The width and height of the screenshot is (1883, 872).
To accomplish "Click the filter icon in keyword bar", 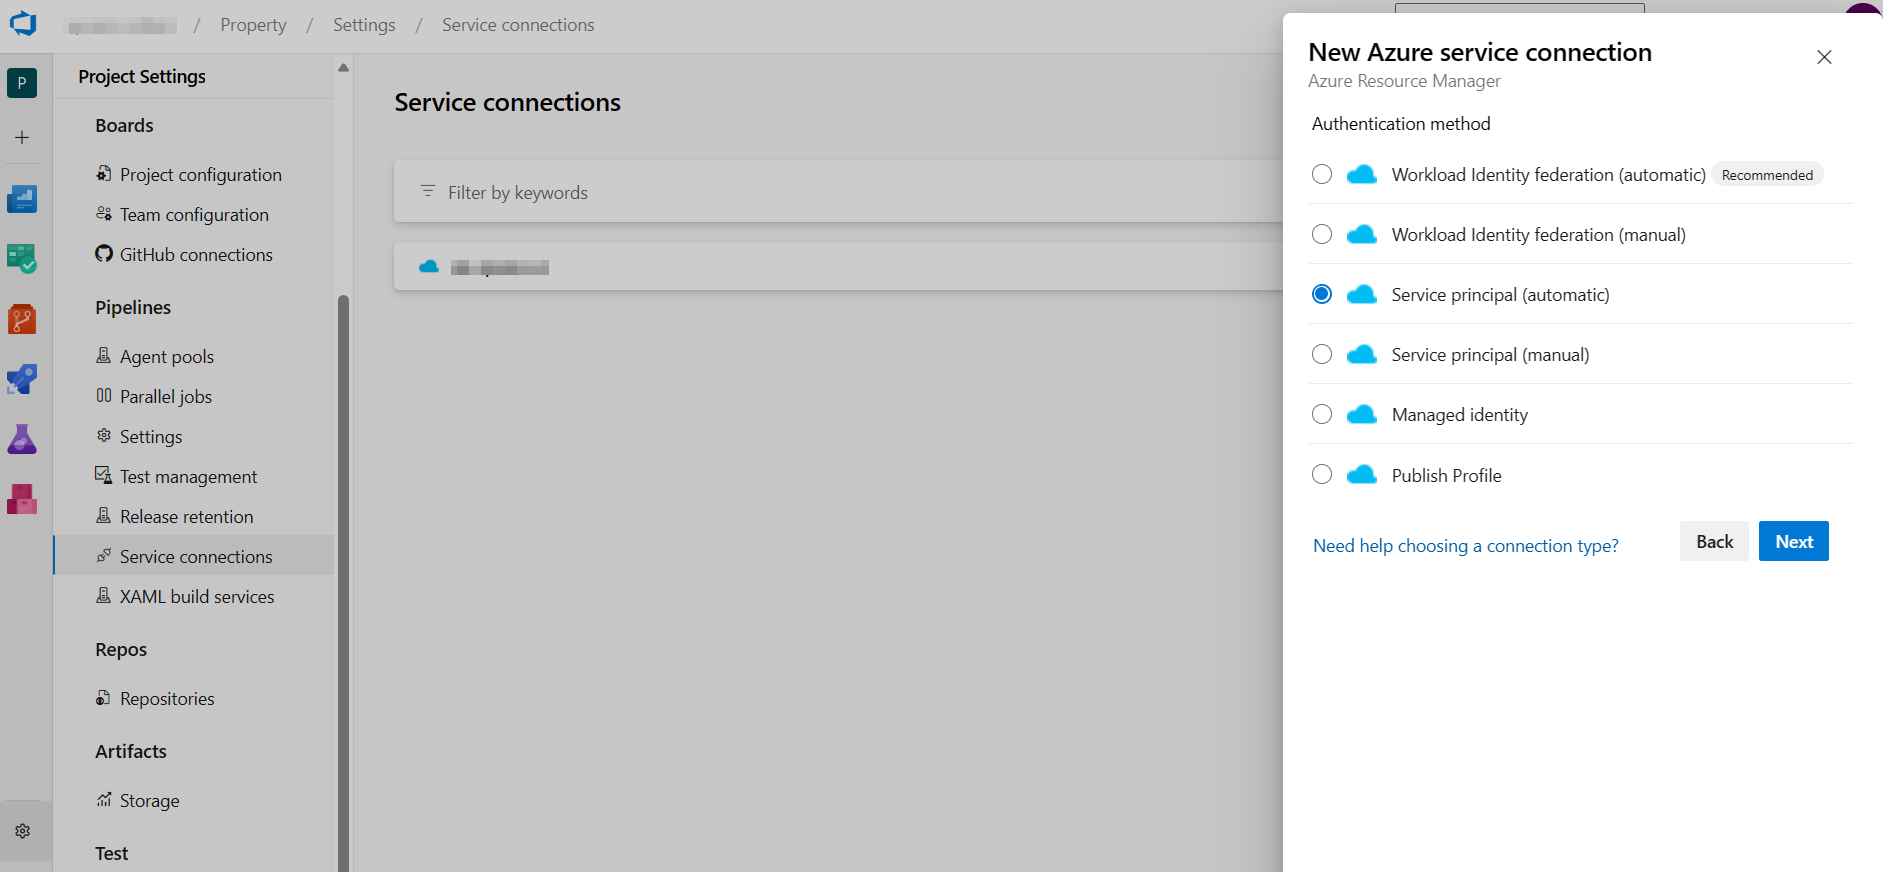I will [x=428, y=191].
